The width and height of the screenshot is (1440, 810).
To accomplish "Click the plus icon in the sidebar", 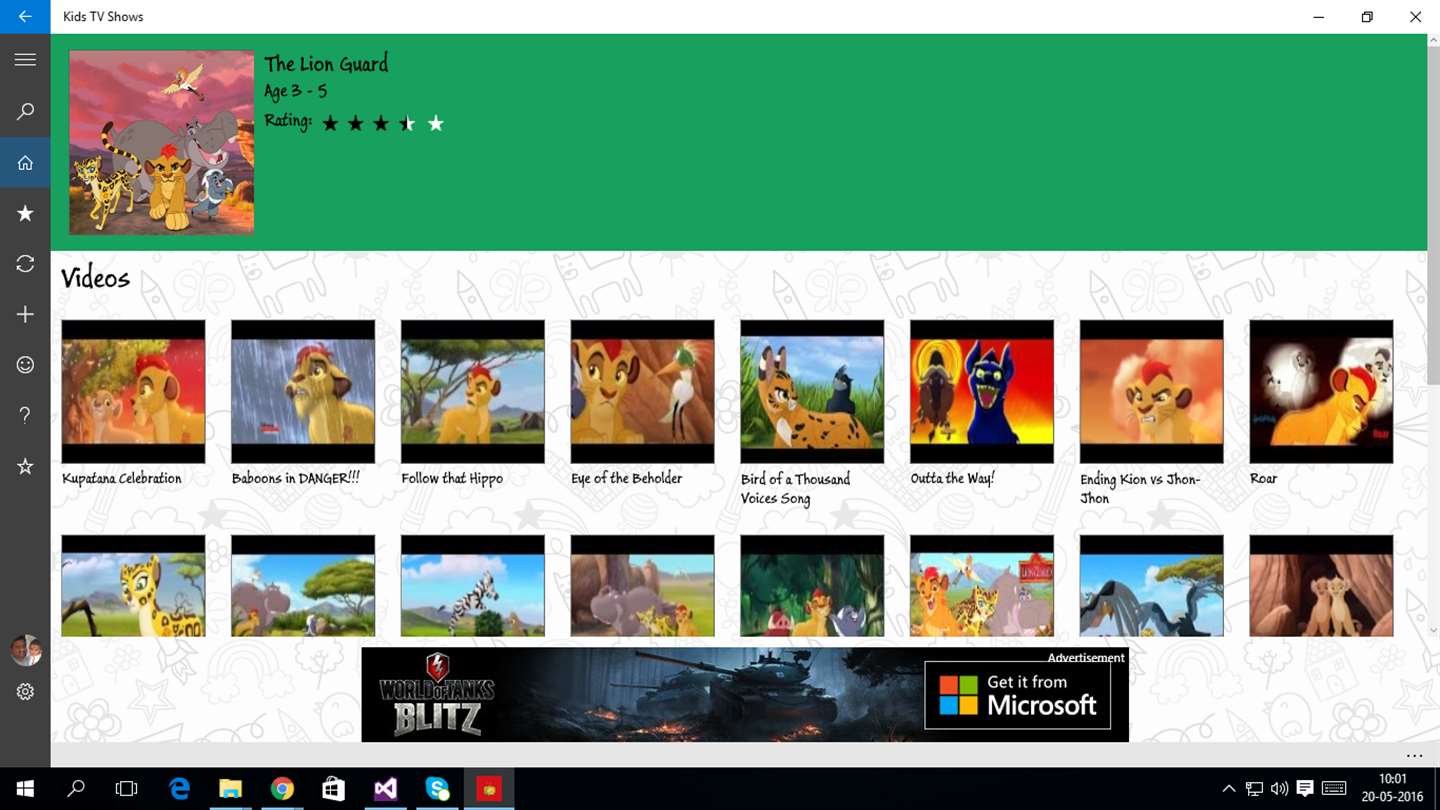I will pos(25,314).
